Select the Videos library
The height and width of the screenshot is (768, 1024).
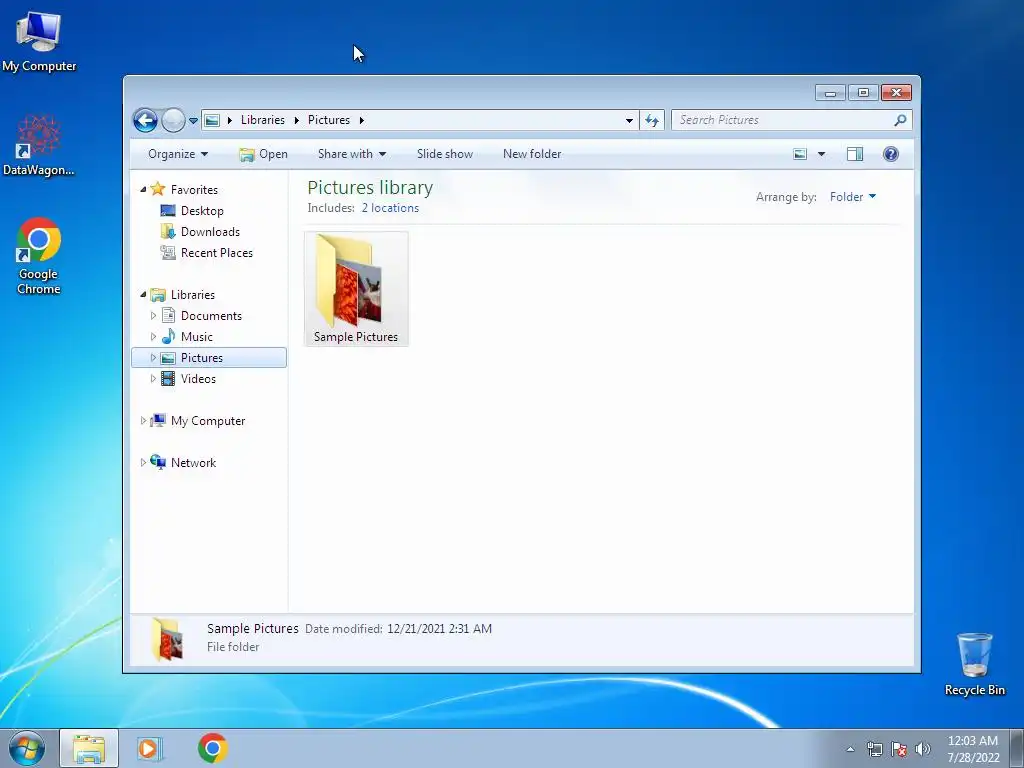pyautogui.click(x=198, y=379)
